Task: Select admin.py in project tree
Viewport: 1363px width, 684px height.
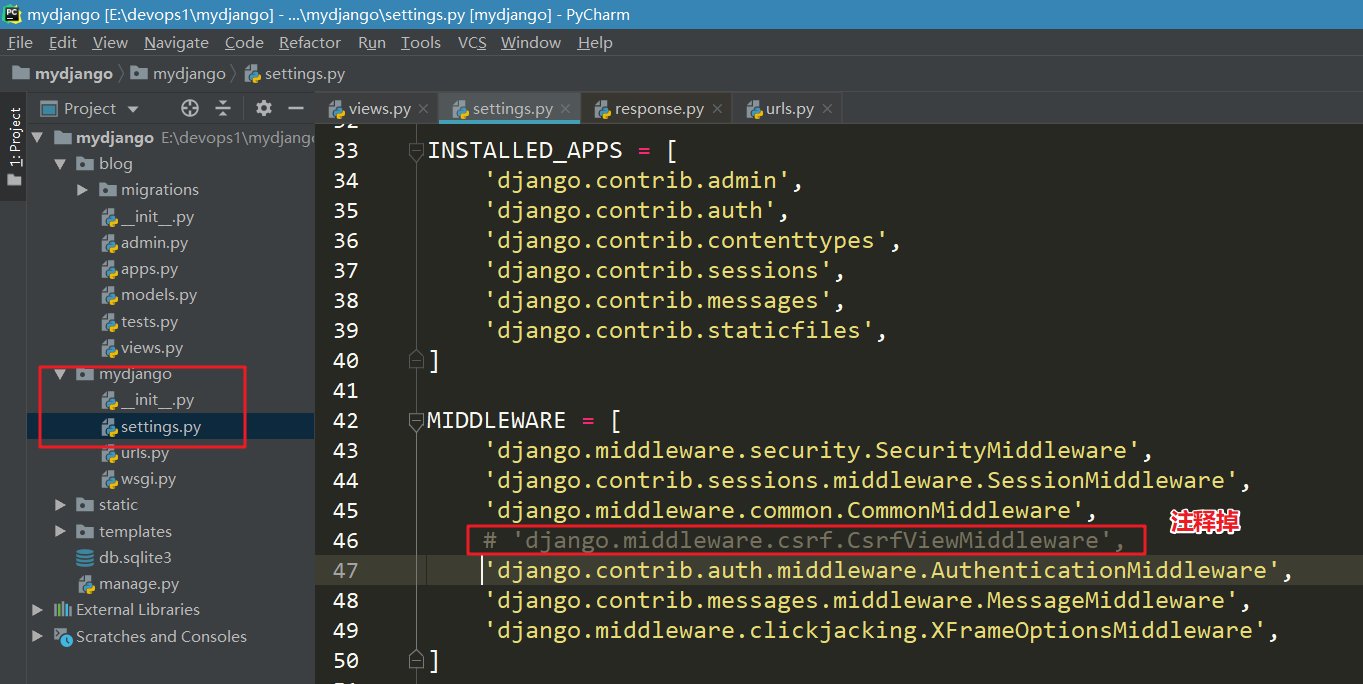Action: coord(144,242)
